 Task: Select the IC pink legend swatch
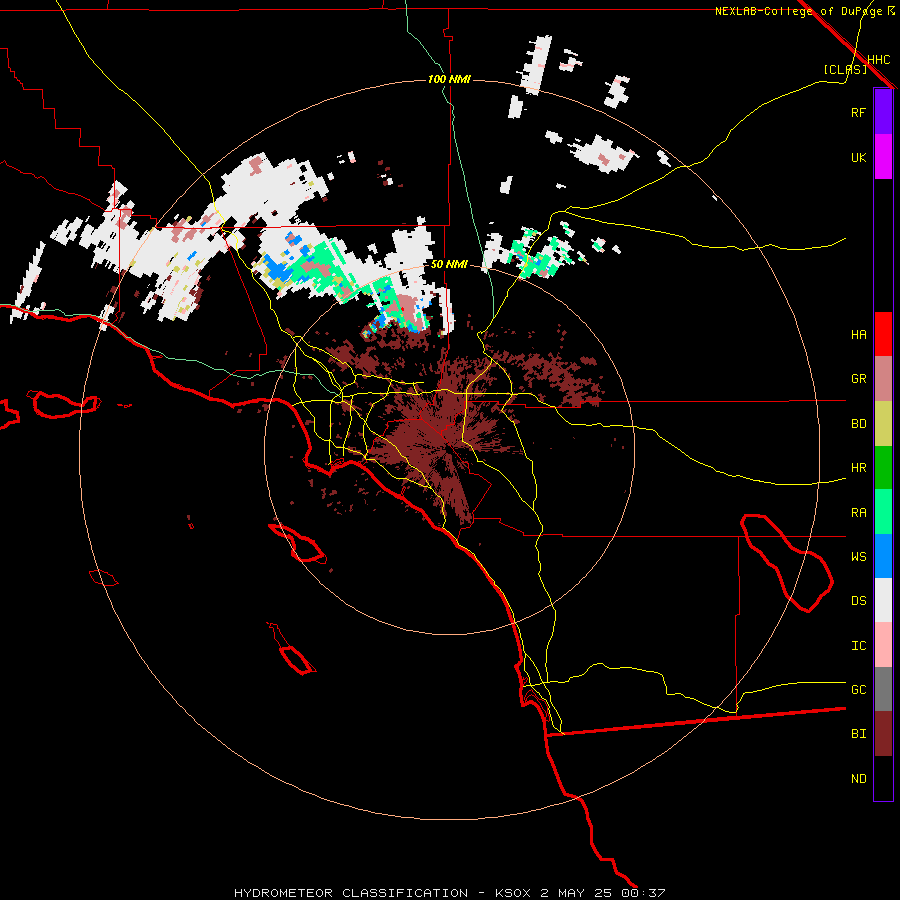coord(883,645)
